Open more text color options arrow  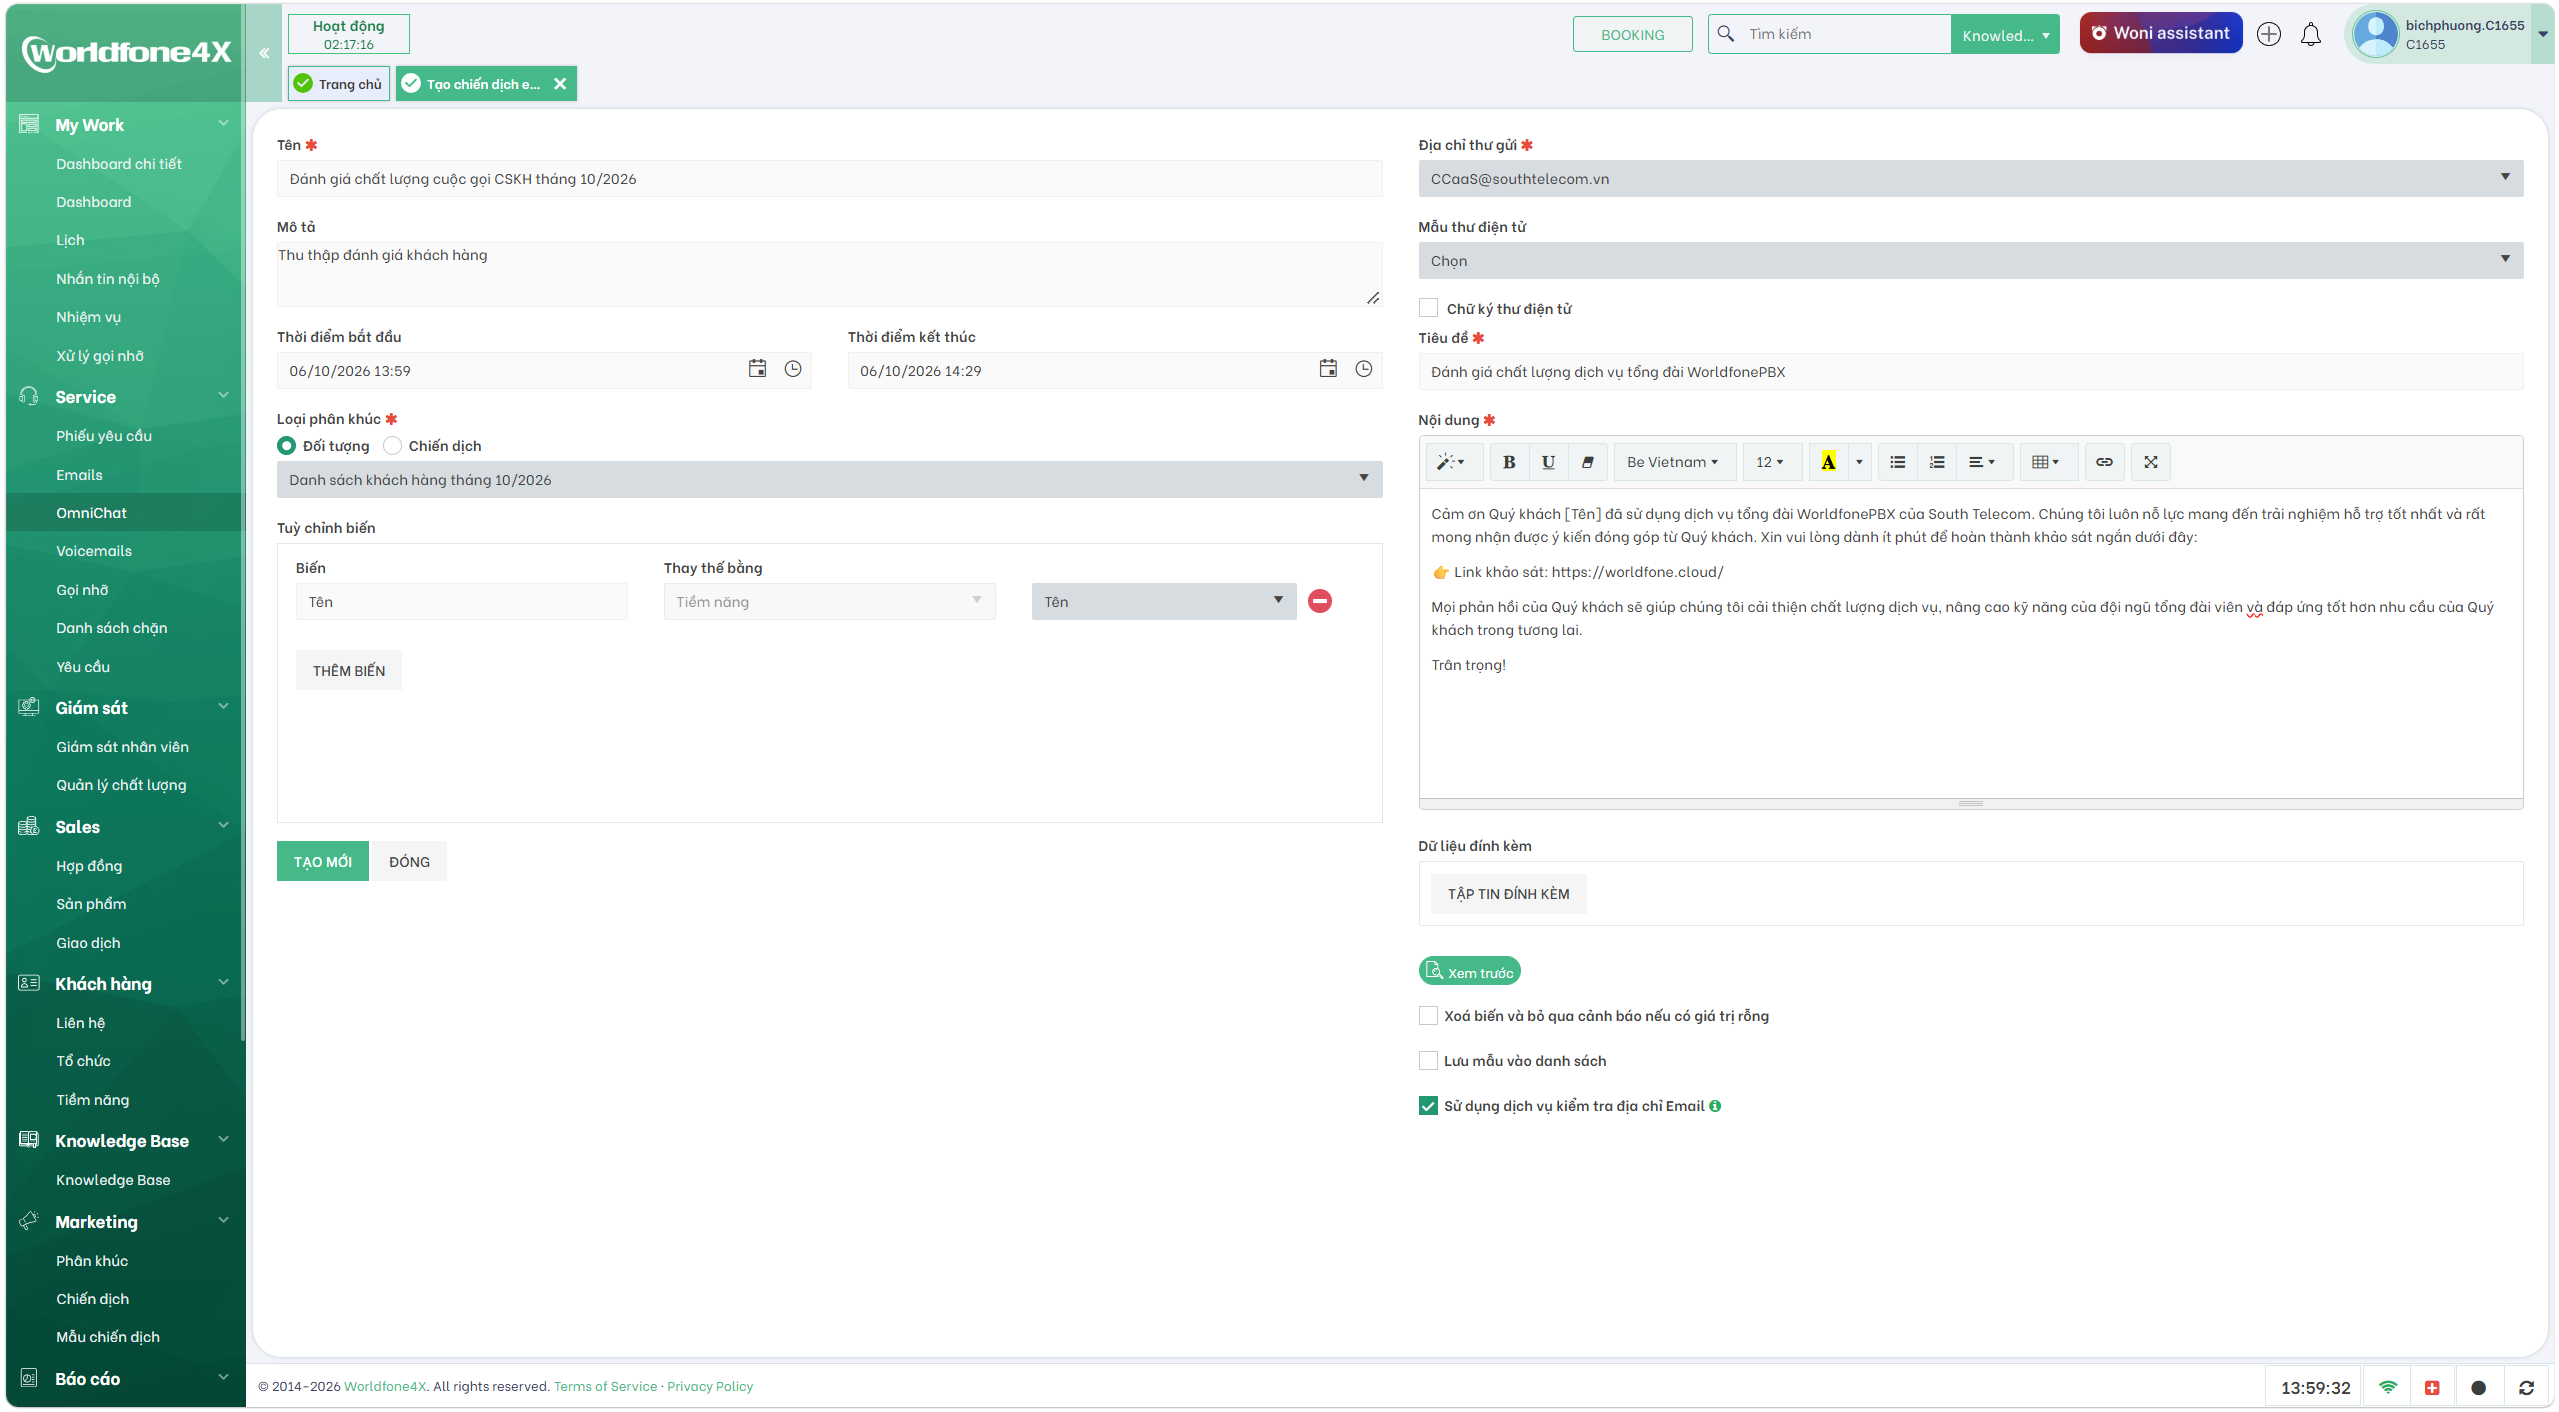1859,462
